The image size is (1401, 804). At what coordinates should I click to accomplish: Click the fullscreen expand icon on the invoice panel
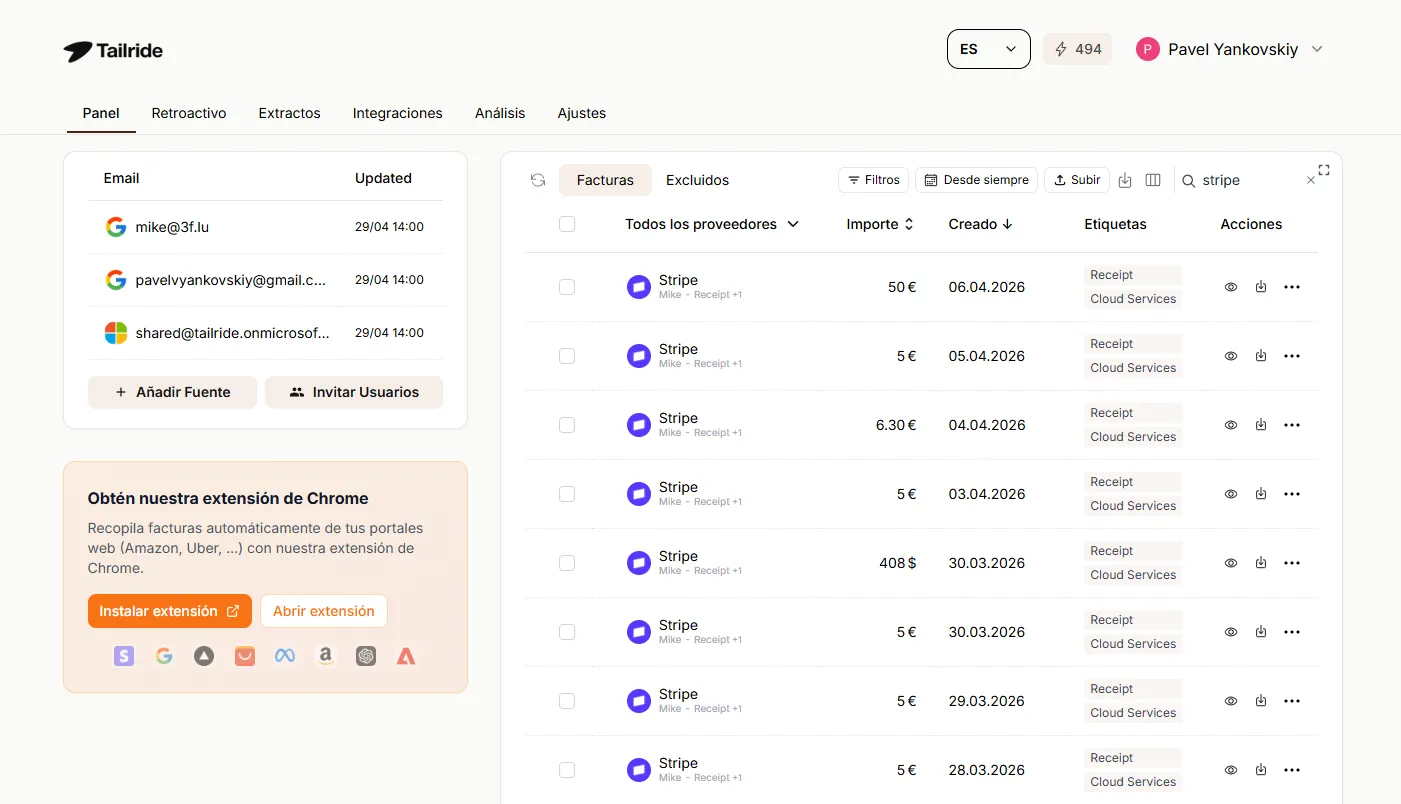click(x=1324, y=169)
